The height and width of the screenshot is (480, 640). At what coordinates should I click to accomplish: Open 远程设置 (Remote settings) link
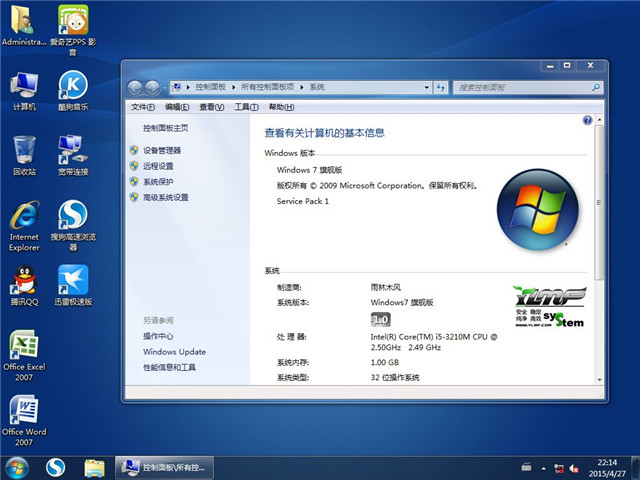coord(158,166)
